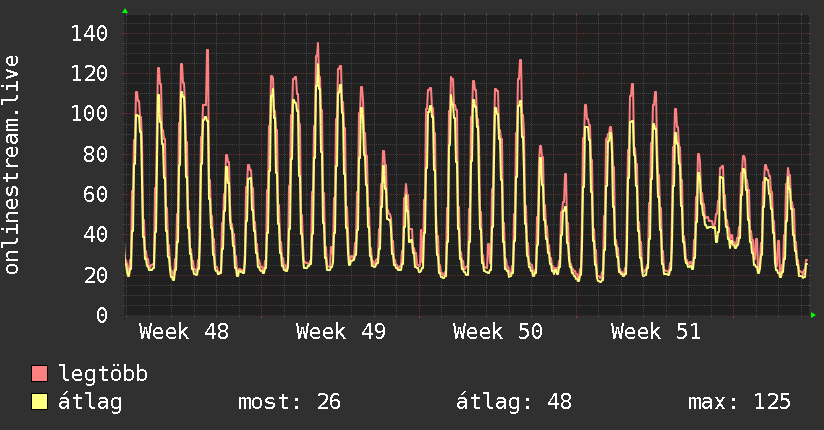Click the 80 y-axis tick label
The width and height of the screenshot is (824, 430).
(96, 154)
